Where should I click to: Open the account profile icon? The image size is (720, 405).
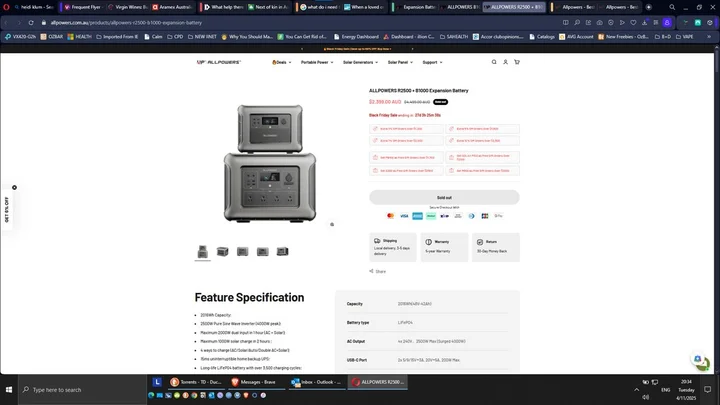[x=505, y=62]
